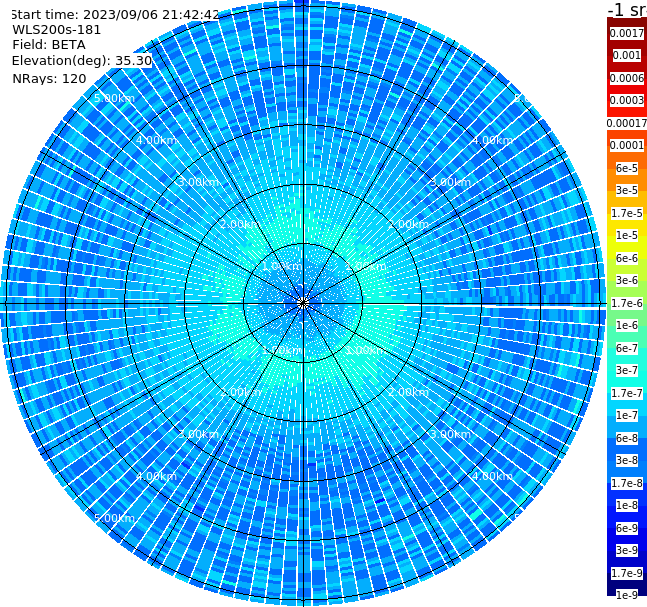Click the '1.7e-5' colorbar label
Screen dimensions: 647x607
627,213
